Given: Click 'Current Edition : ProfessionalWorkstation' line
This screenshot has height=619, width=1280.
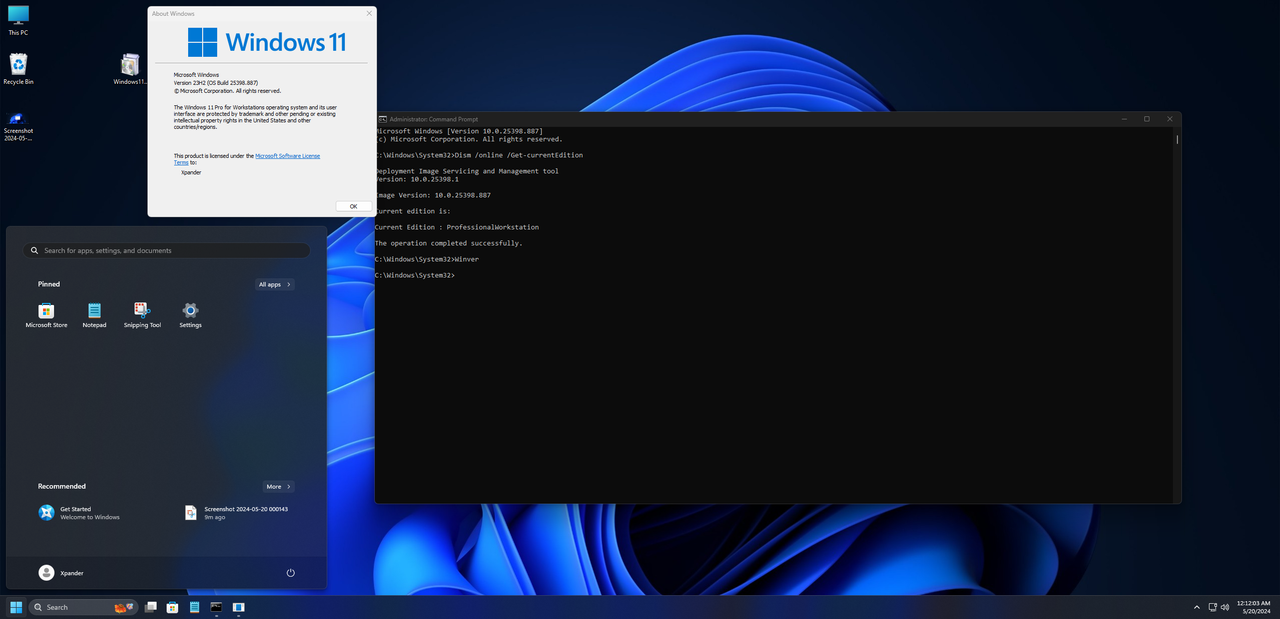Looking at the screenshot, I should [x=457, y=227].
